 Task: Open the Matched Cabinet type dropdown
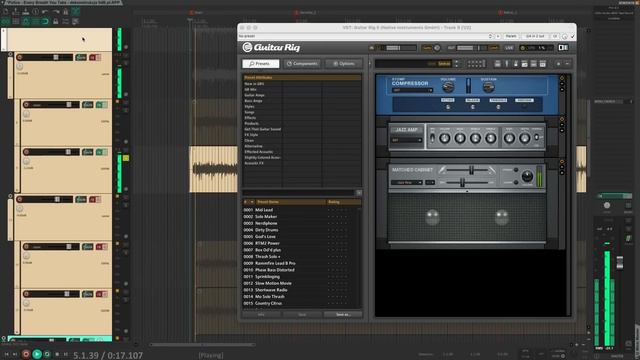click(x=407, y=182)
